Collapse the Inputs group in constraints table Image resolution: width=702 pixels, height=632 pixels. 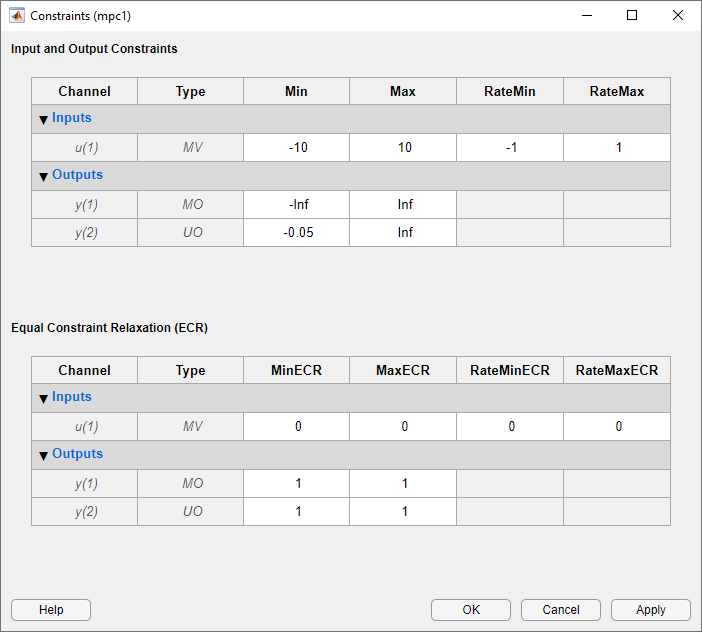44,119
